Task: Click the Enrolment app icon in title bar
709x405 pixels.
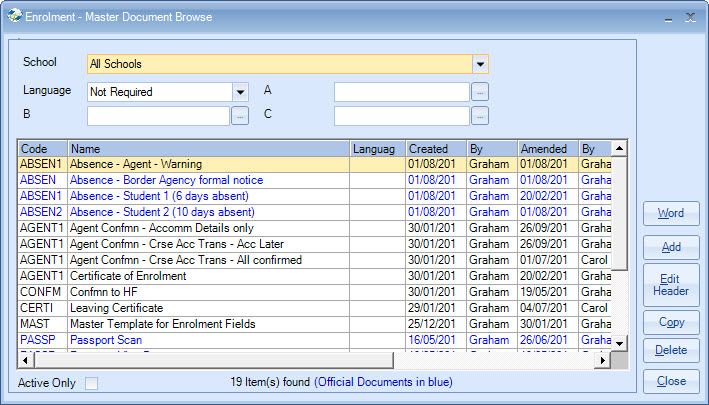Action: 14,16
